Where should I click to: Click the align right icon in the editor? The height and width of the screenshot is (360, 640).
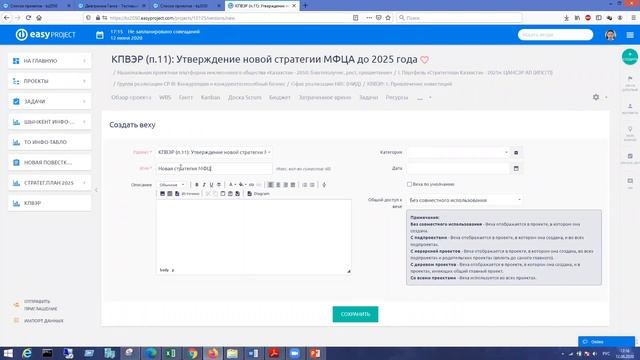point(285,185)
